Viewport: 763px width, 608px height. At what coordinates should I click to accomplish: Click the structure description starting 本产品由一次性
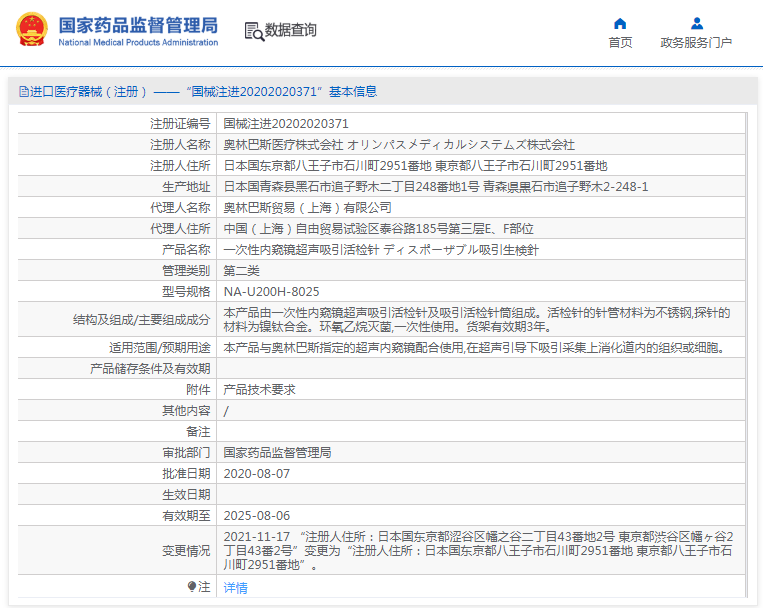477,319
